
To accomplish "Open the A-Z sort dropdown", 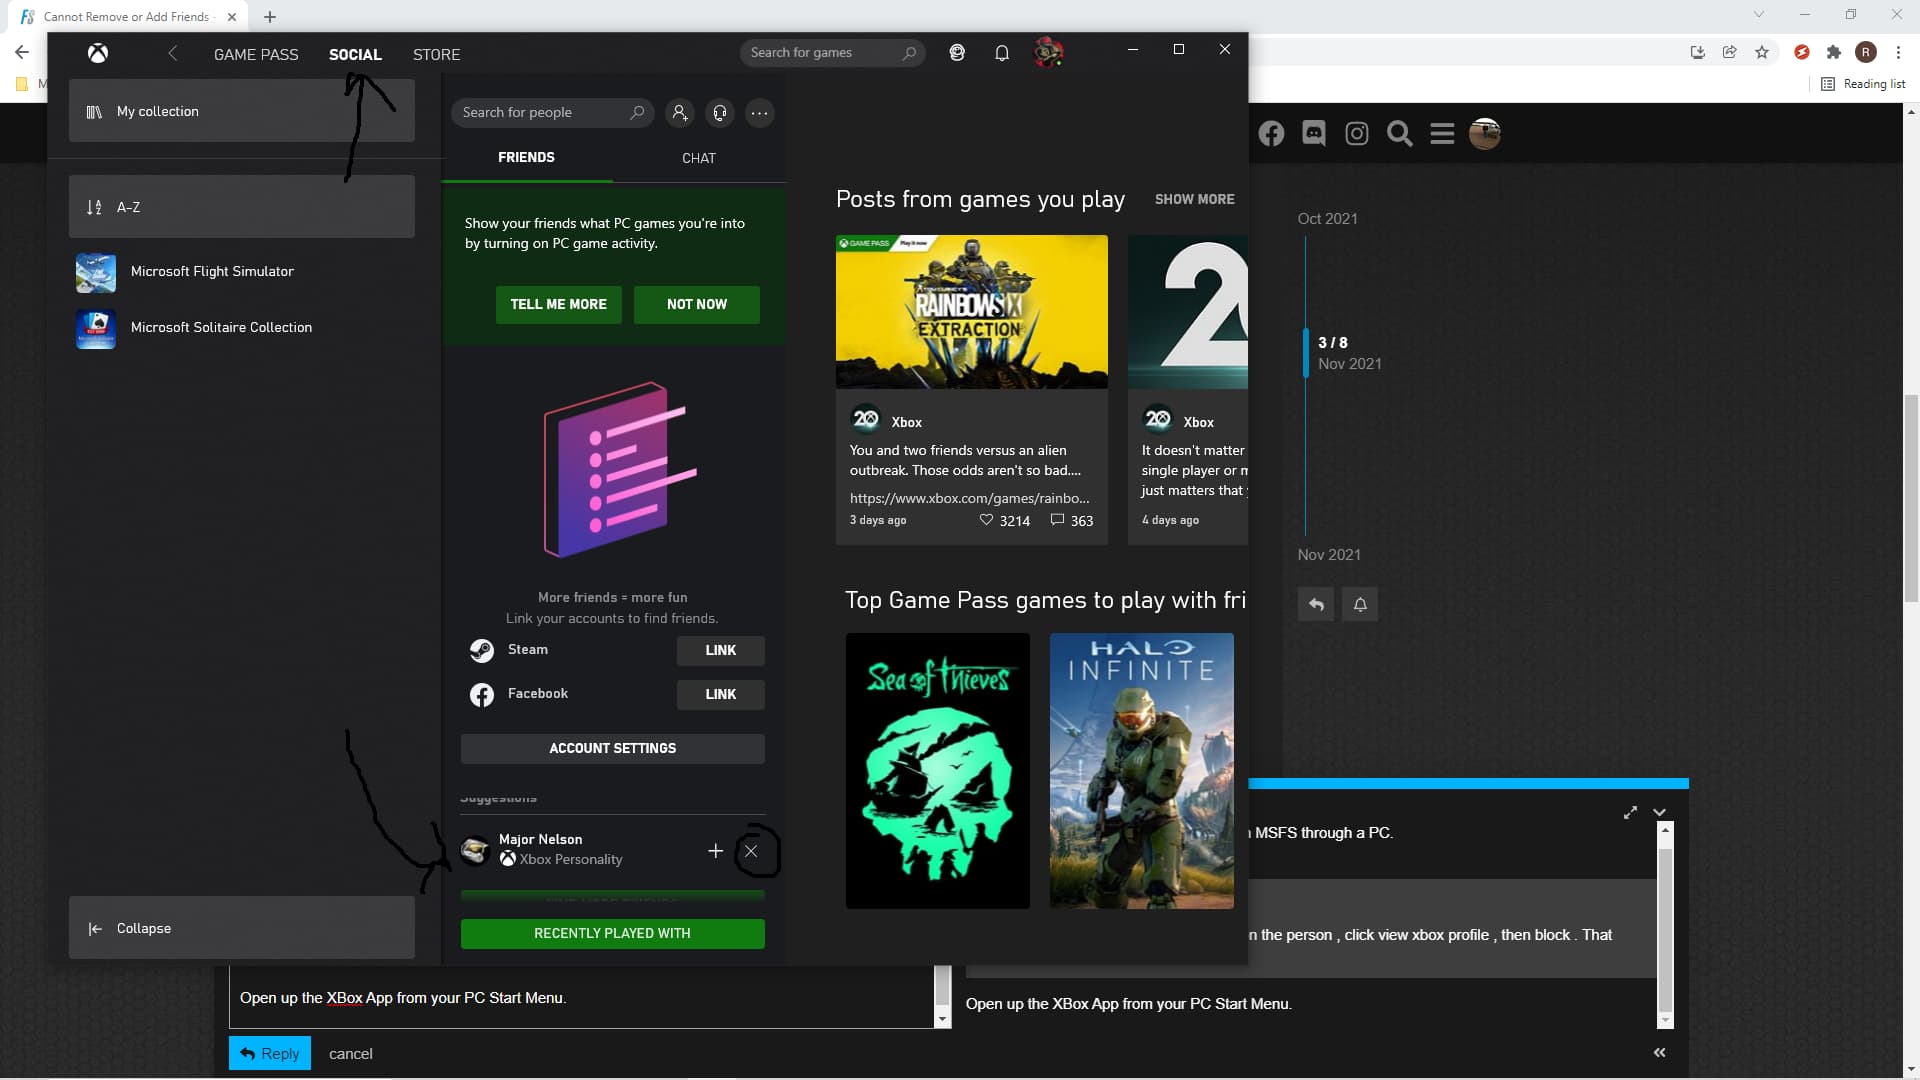I will pyautogui.click(x=242, y=207).
